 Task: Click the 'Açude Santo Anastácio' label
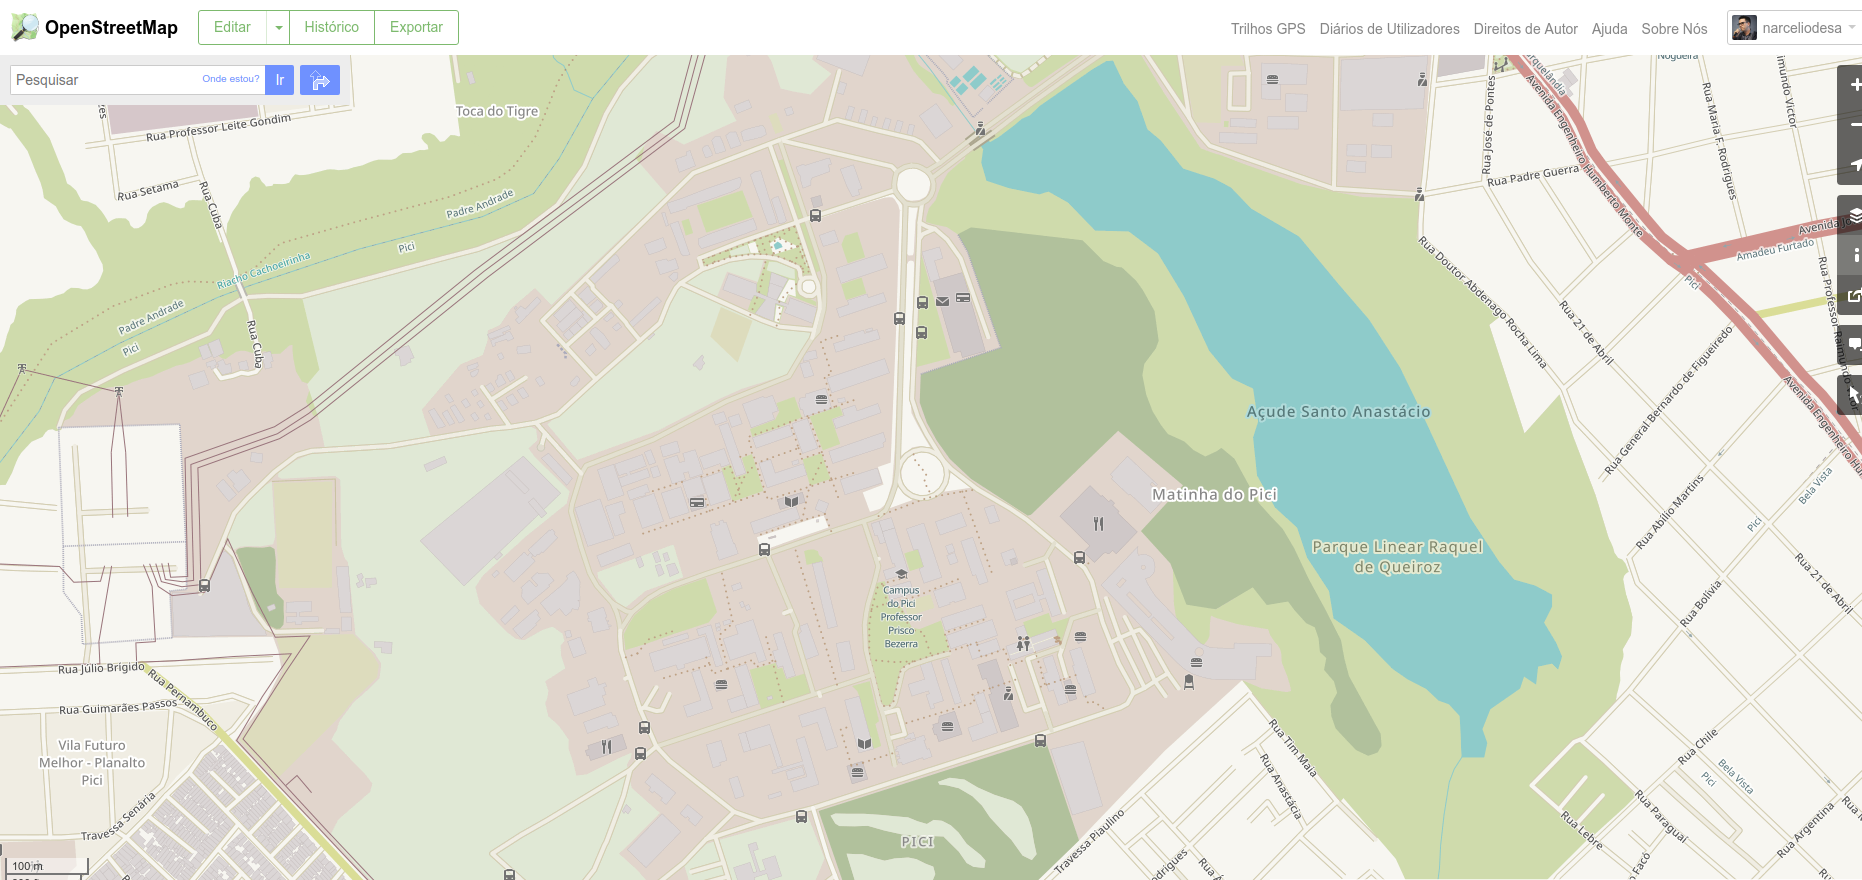[1338, 412]
